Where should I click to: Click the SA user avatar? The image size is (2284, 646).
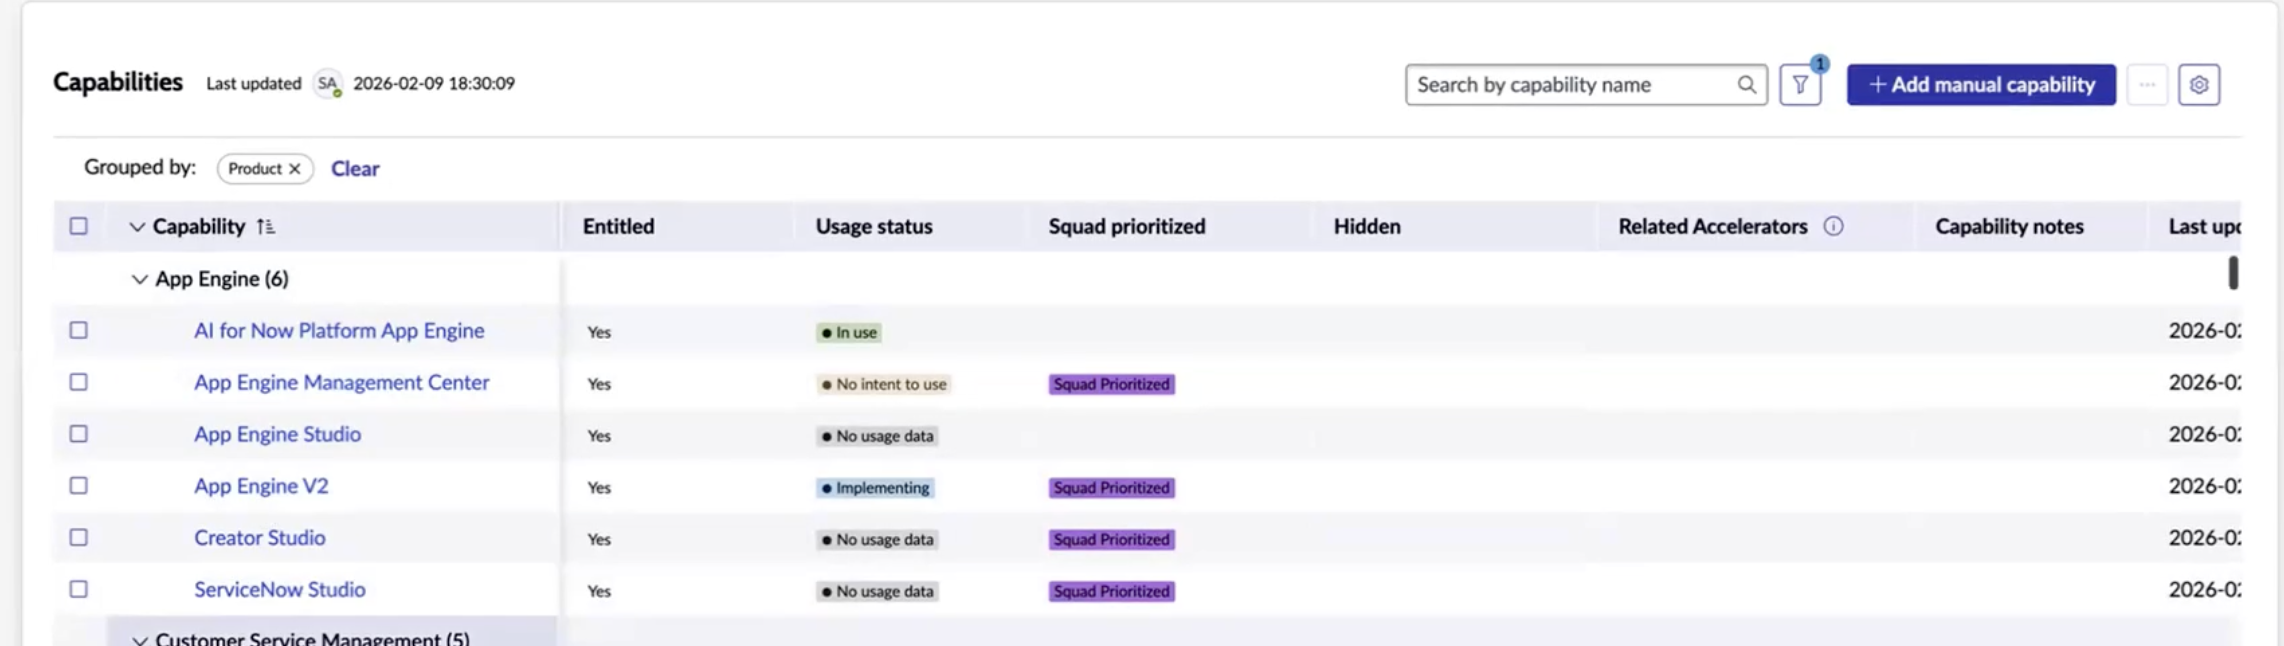tap(327, 84)
